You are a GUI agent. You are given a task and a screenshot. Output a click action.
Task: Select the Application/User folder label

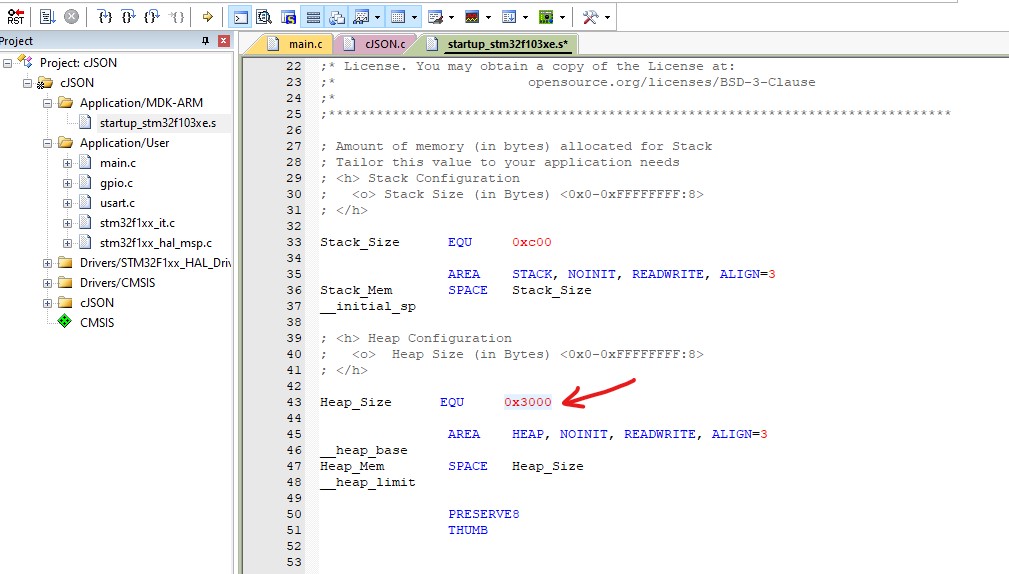click(124, 143)
